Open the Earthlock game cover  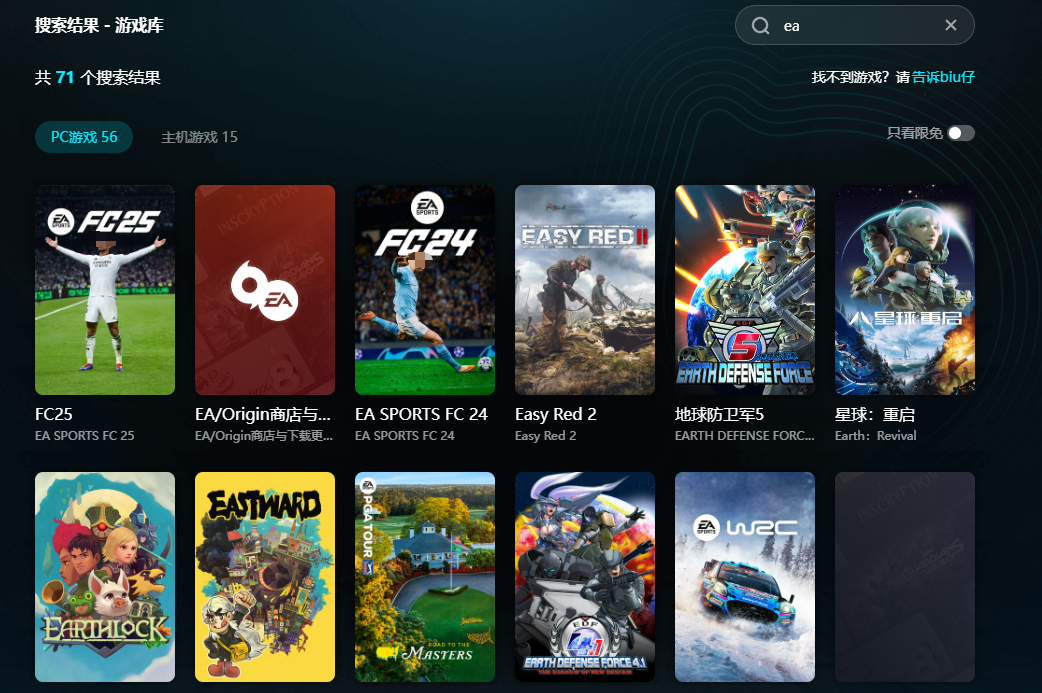105,577
